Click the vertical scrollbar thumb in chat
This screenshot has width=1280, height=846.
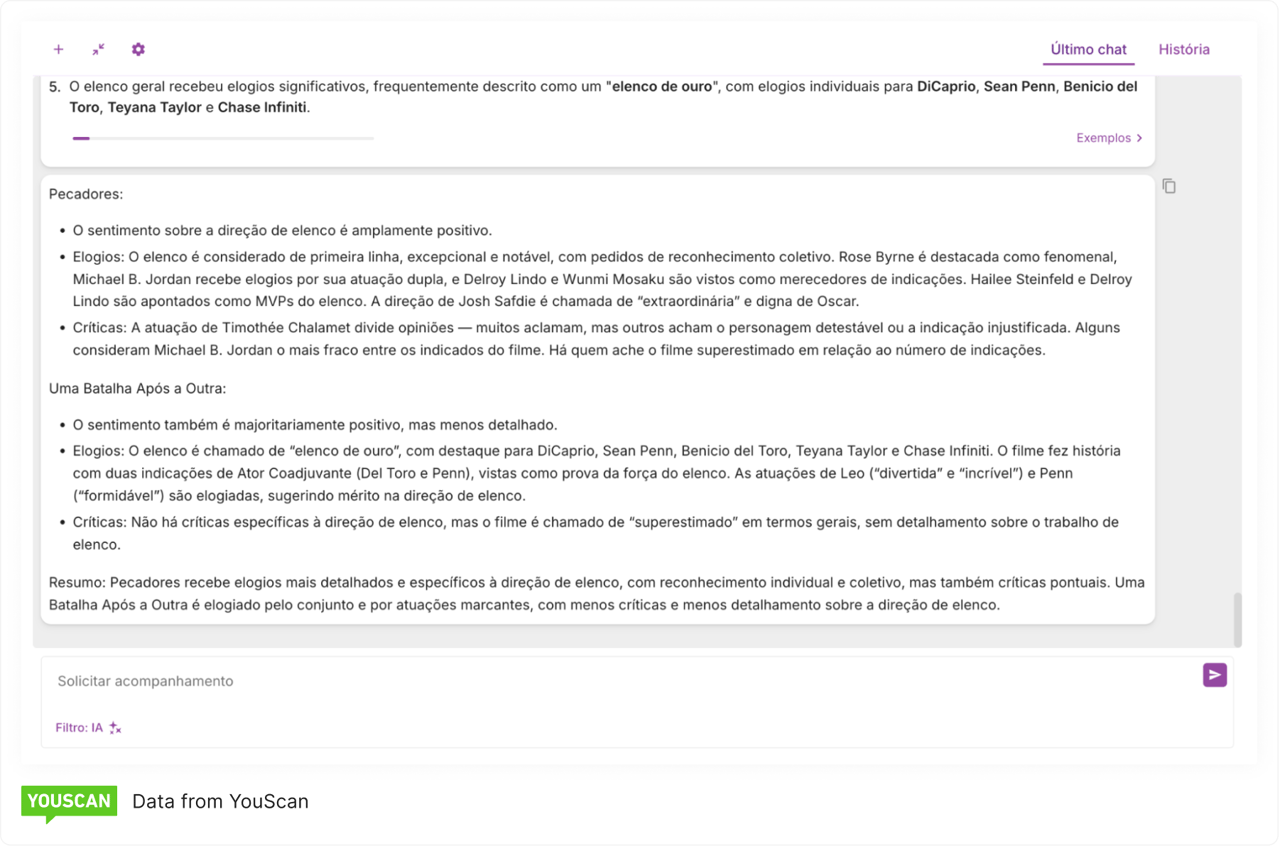click(x=1237, y=619)
